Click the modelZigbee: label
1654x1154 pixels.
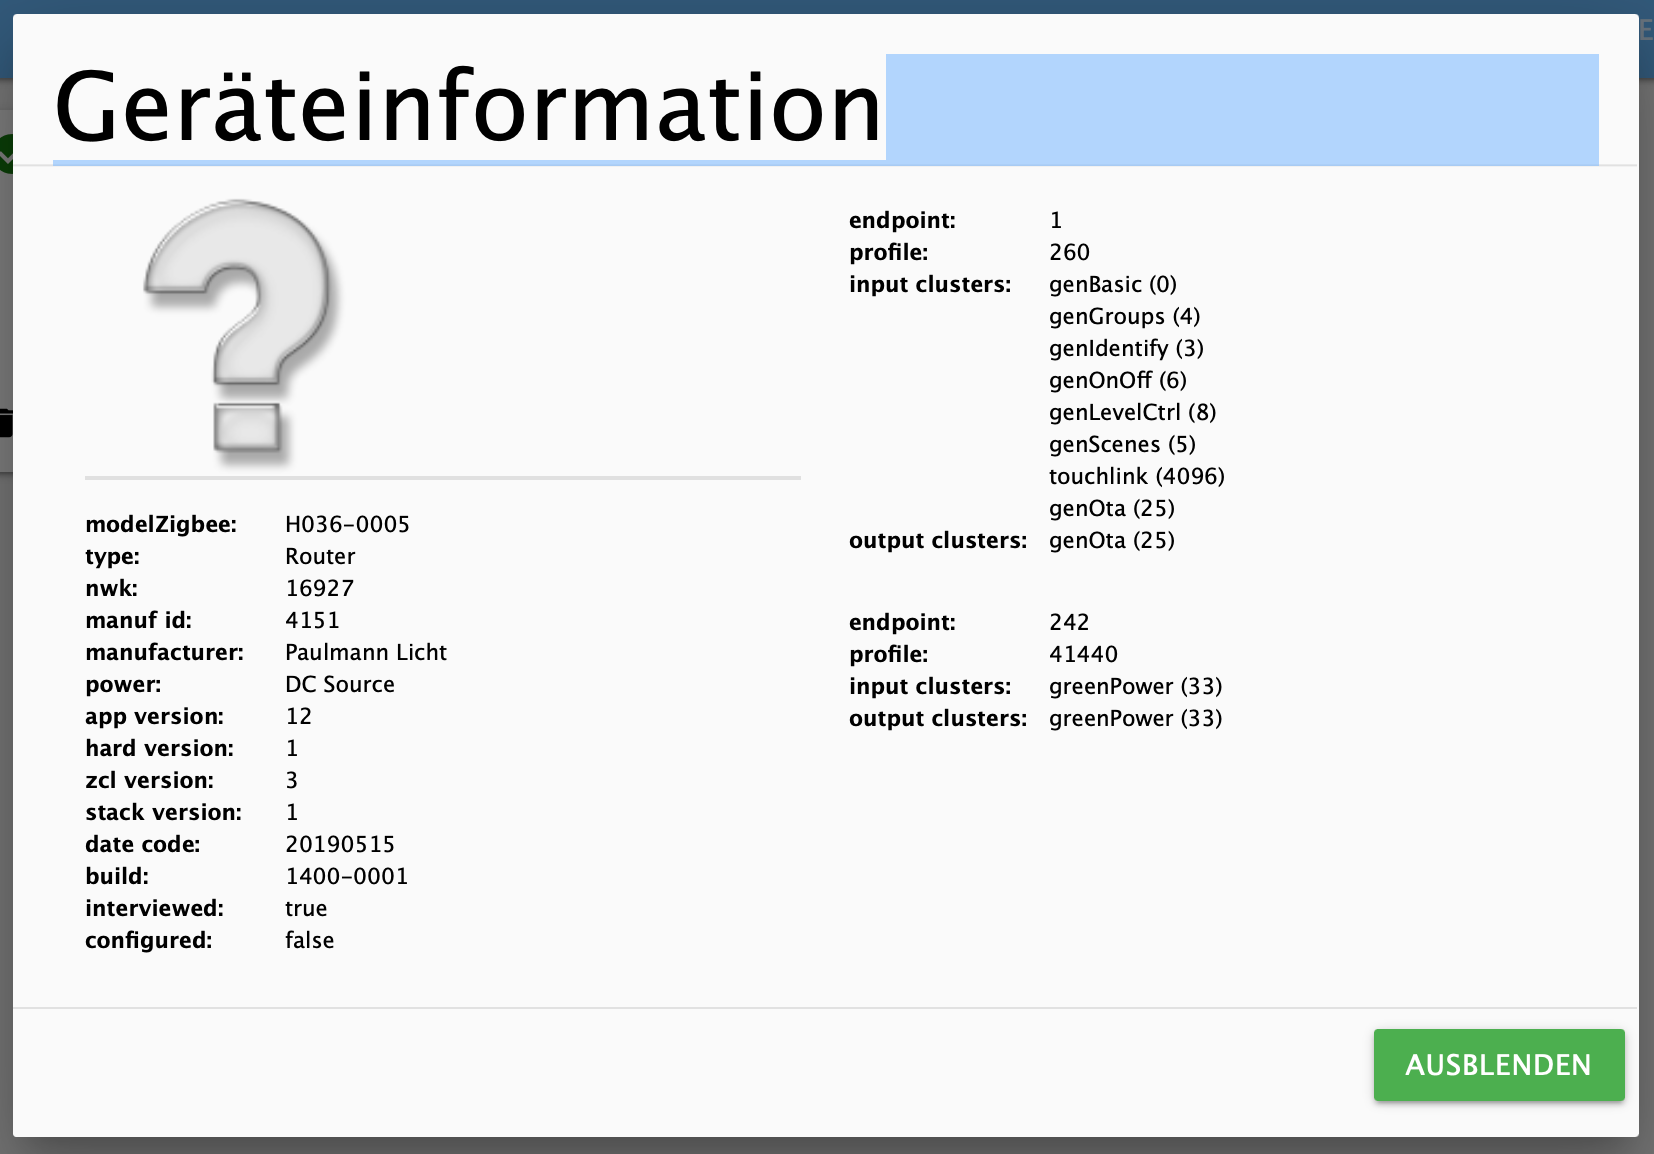[x=161, y=524]
